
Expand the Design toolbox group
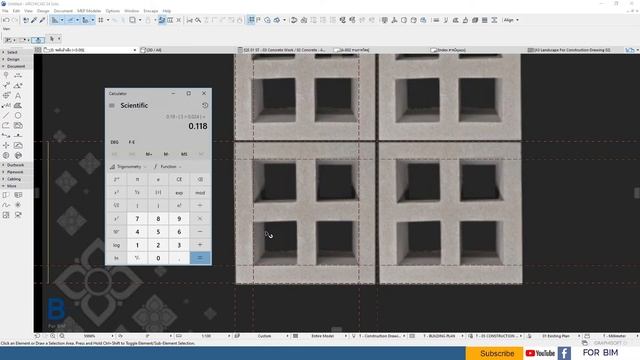(x=13, y=59)
